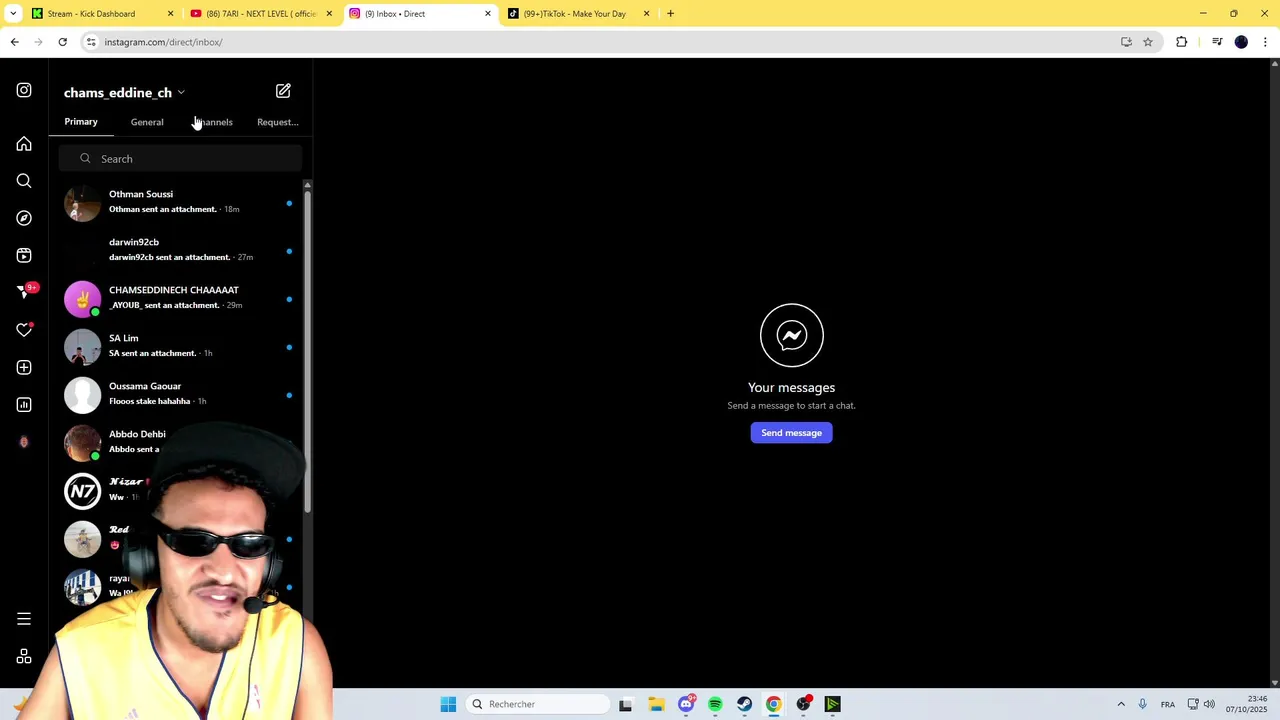Click the Instagram logo in the sidebar

point(24,90)
